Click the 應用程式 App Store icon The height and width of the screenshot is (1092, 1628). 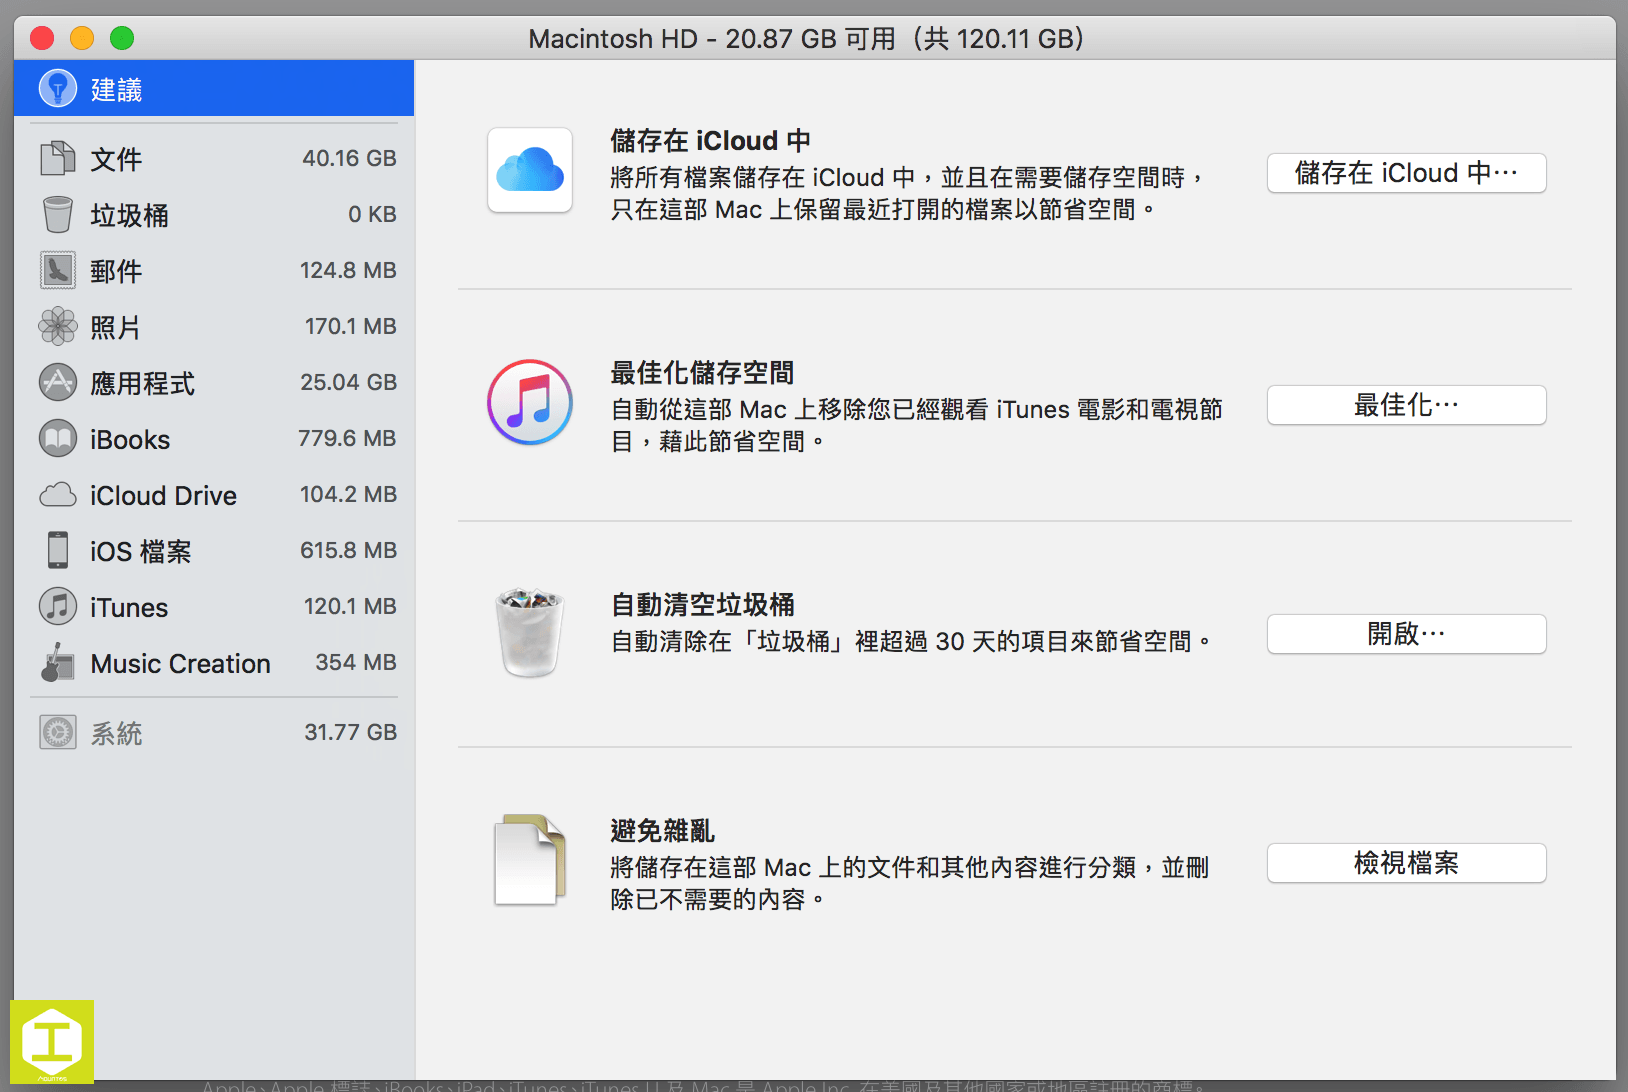[57, 382]
